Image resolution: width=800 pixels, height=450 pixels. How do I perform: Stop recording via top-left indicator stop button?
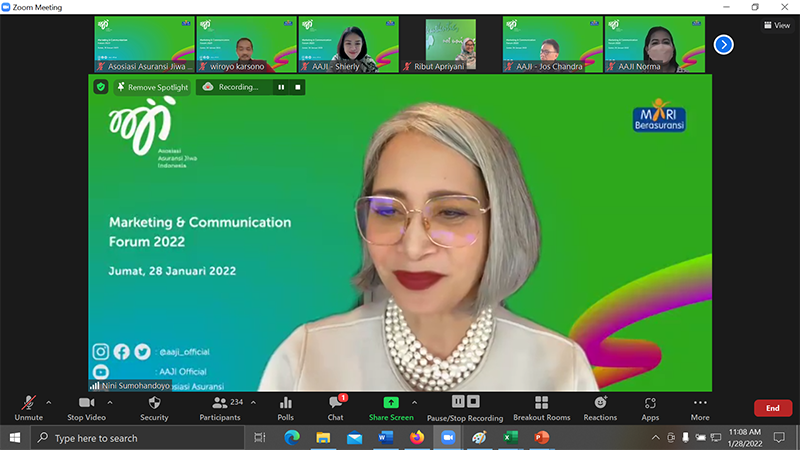298,87
